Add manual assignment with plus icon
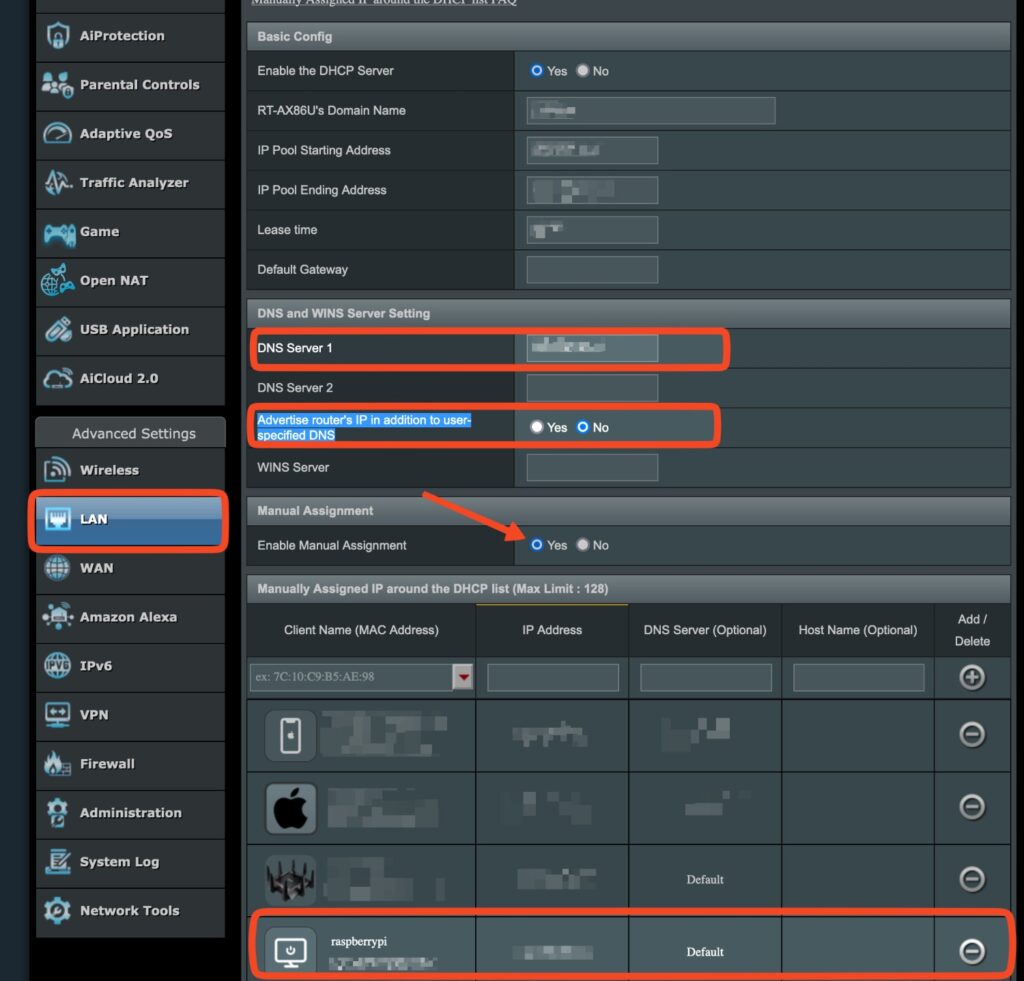This screenshot has width=1024, height=981. [x=971, y=677]
